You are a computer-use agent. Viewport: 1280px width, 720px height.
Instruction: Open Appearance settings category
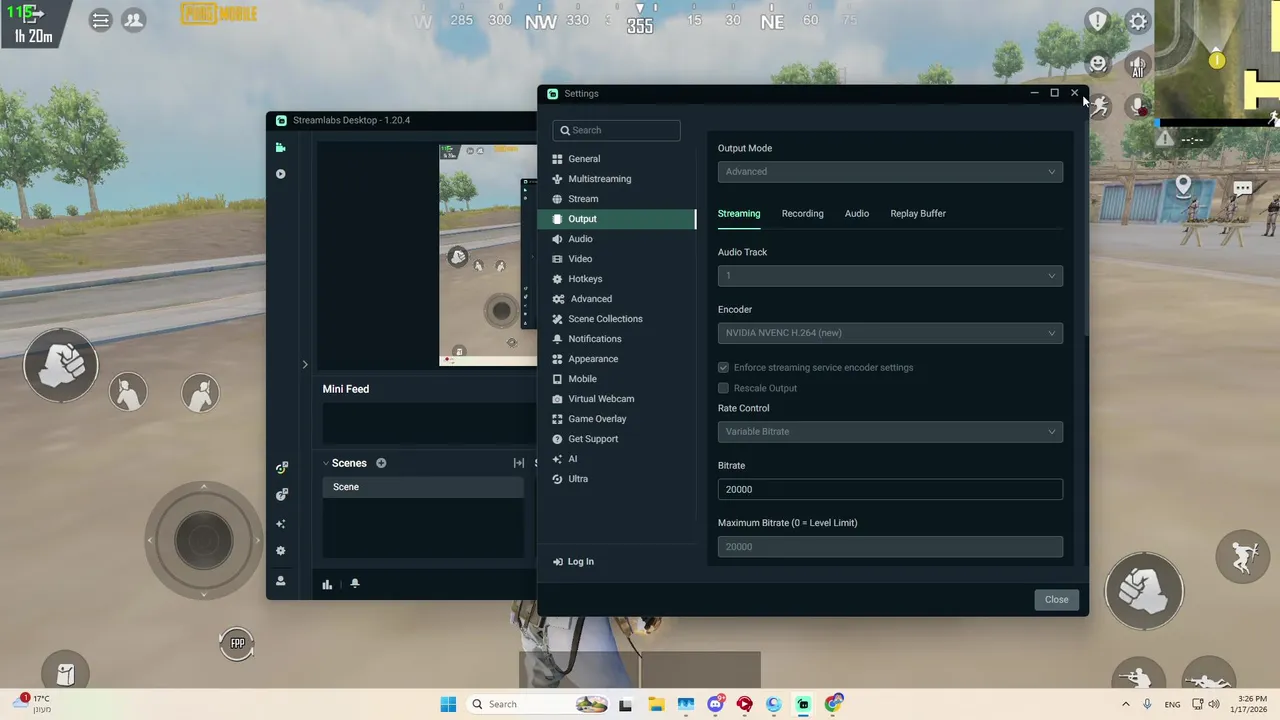[x=617, y=359]
